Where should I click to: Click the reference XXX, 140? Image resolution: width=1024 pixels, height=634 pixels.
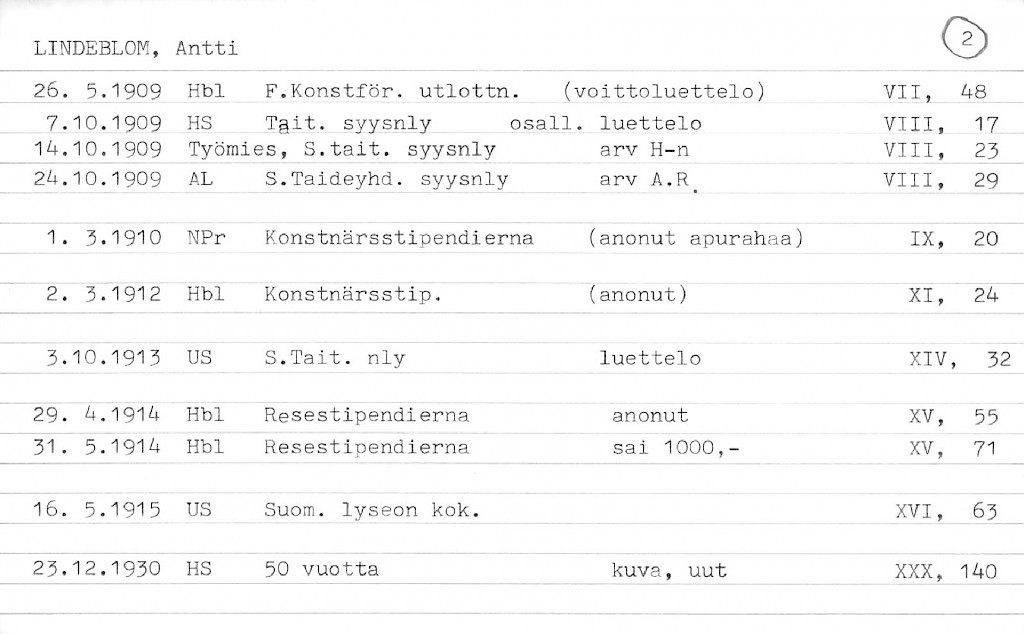947,572
